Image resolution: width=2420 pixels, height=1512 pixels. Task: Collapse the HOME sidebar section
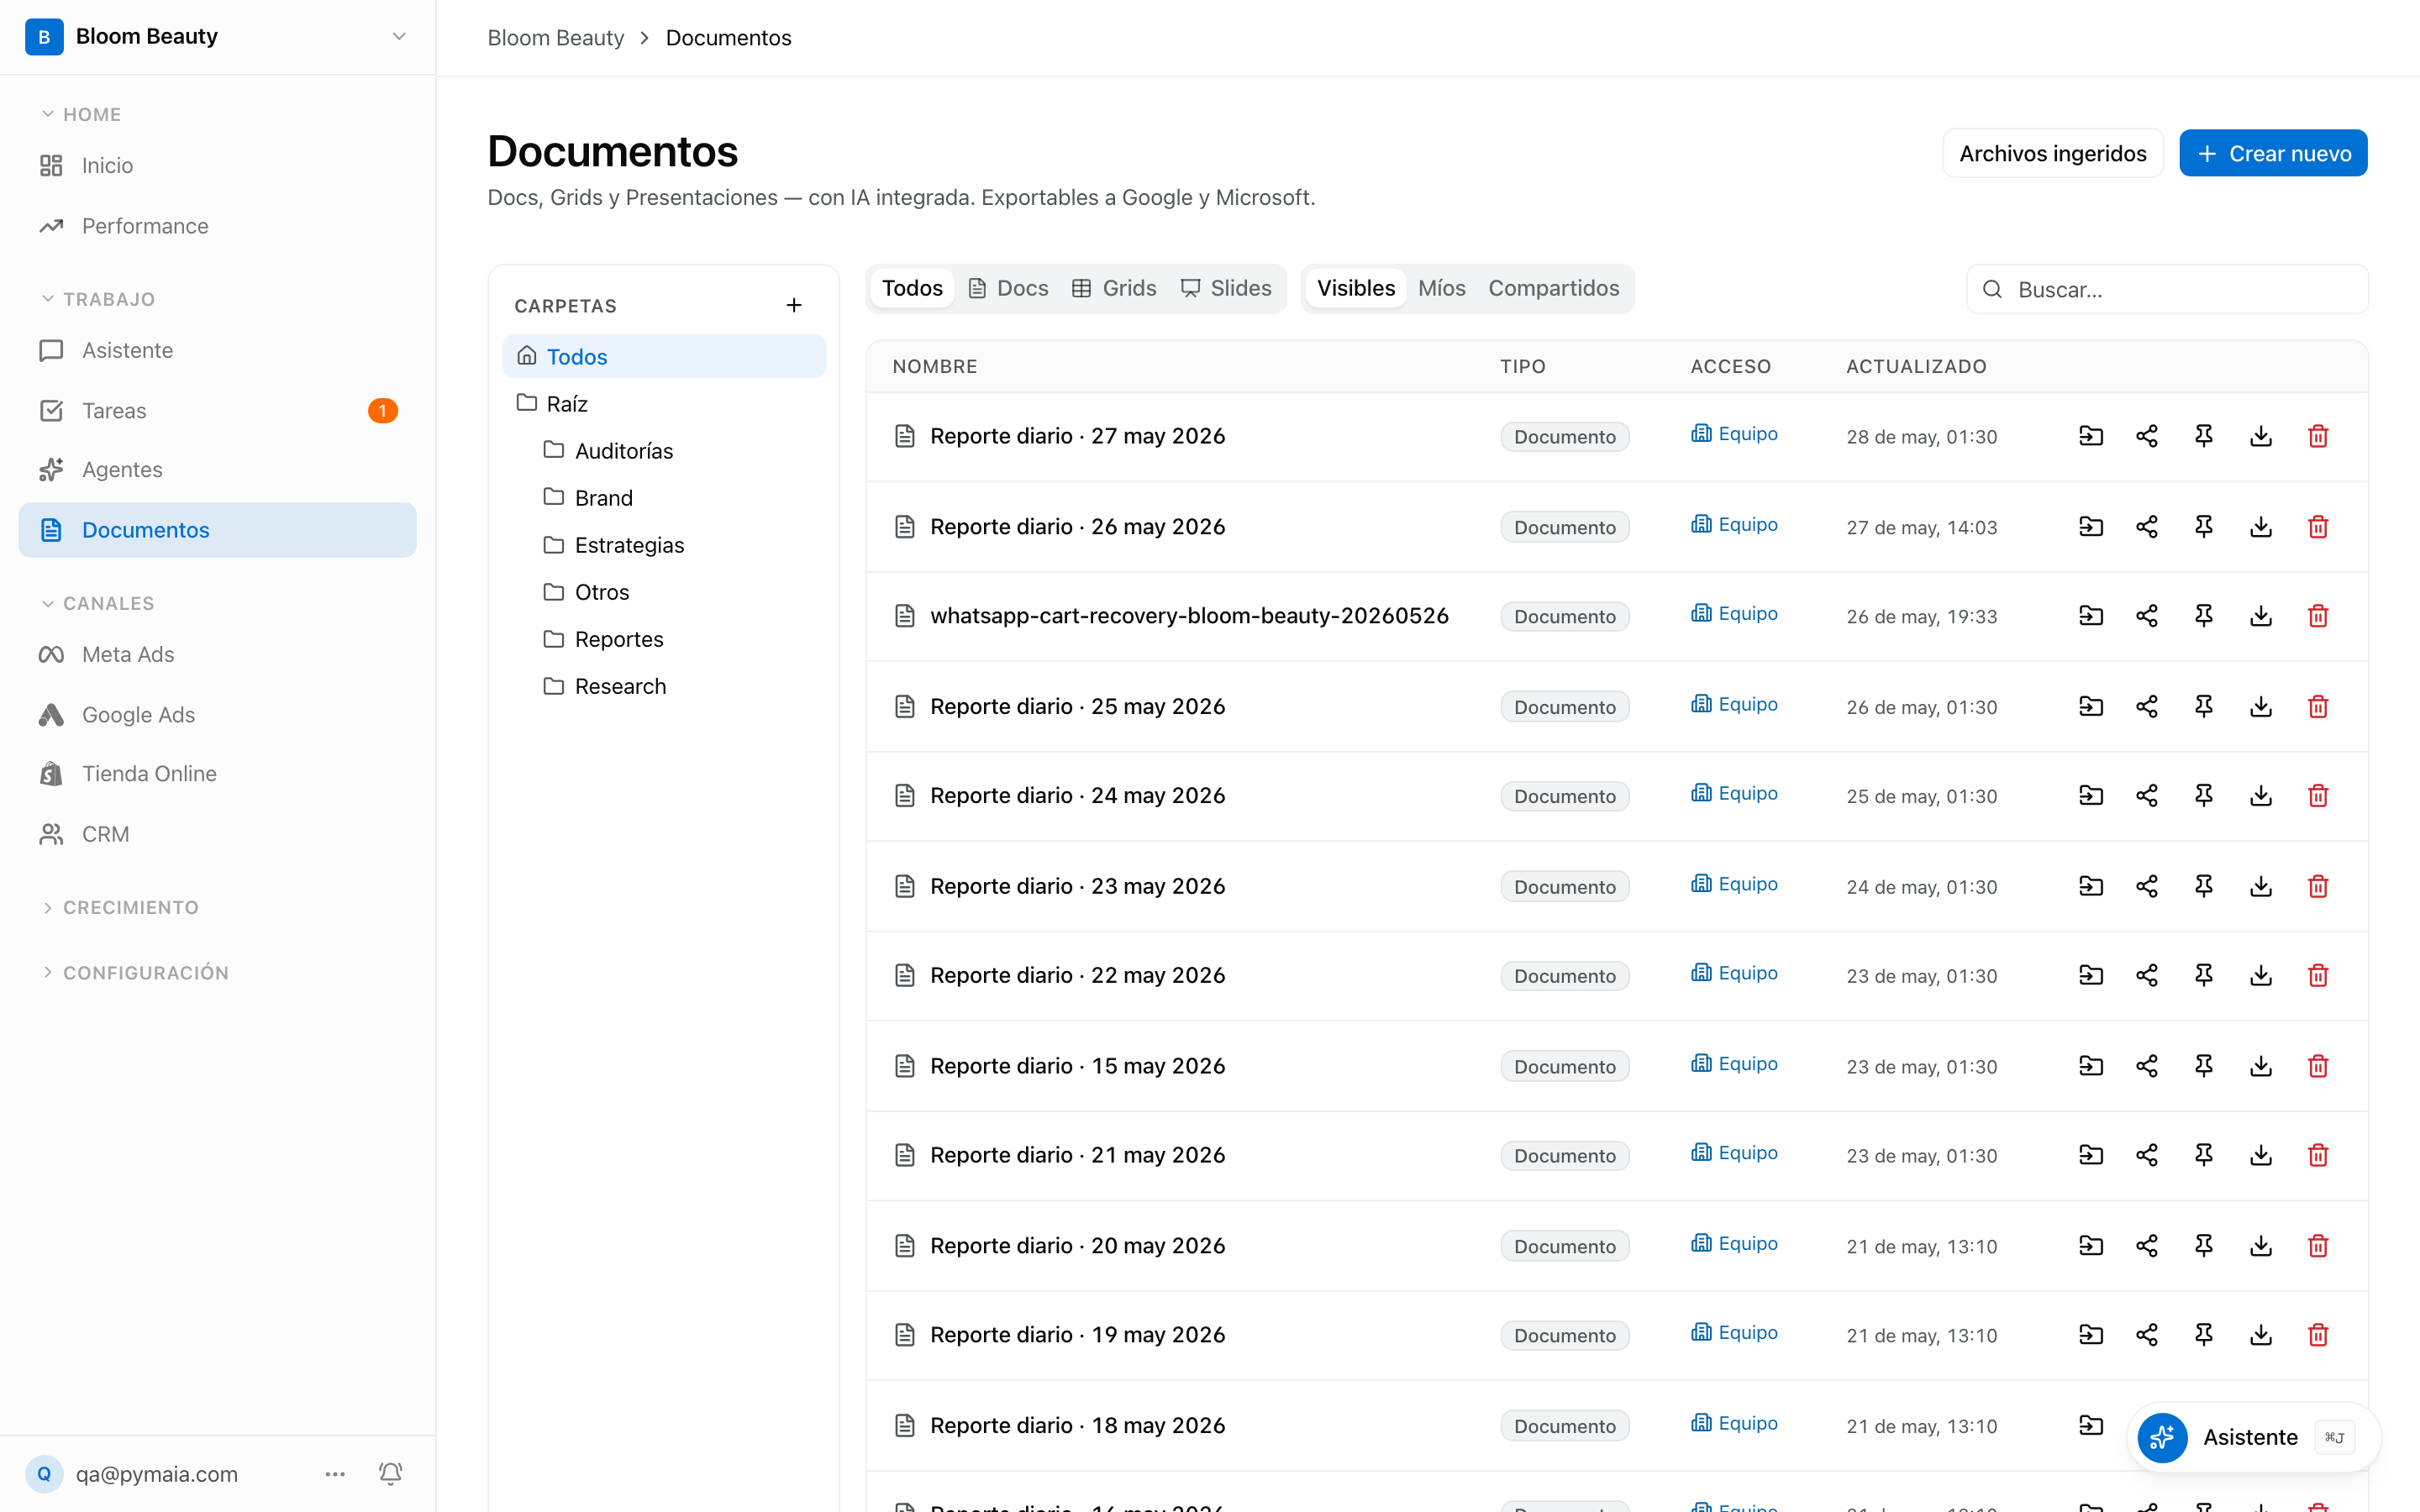(x=81, y=114)
